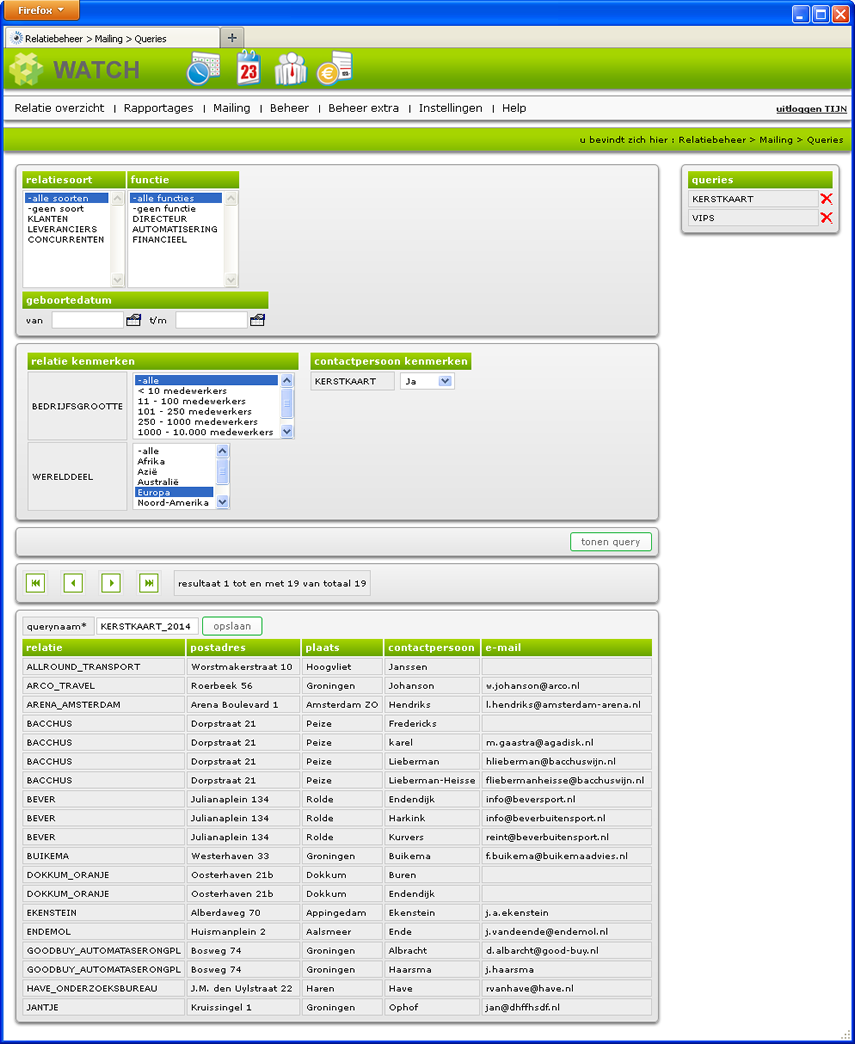Viewport: 855px width, 1044px height.
Task: Select Noord-Amerika in werelddeel list
Action: tap(173, 503)
